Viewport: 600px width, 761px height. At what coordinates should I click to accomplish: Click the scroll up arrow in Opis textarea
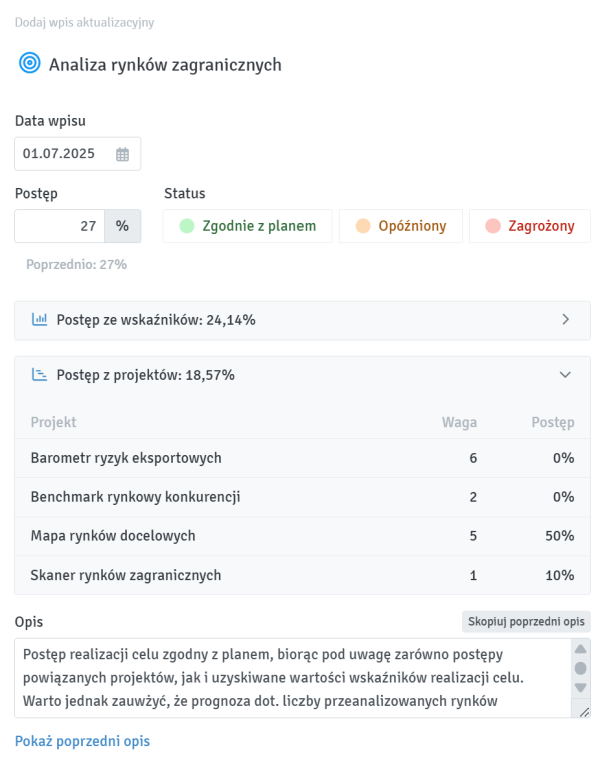580,650
